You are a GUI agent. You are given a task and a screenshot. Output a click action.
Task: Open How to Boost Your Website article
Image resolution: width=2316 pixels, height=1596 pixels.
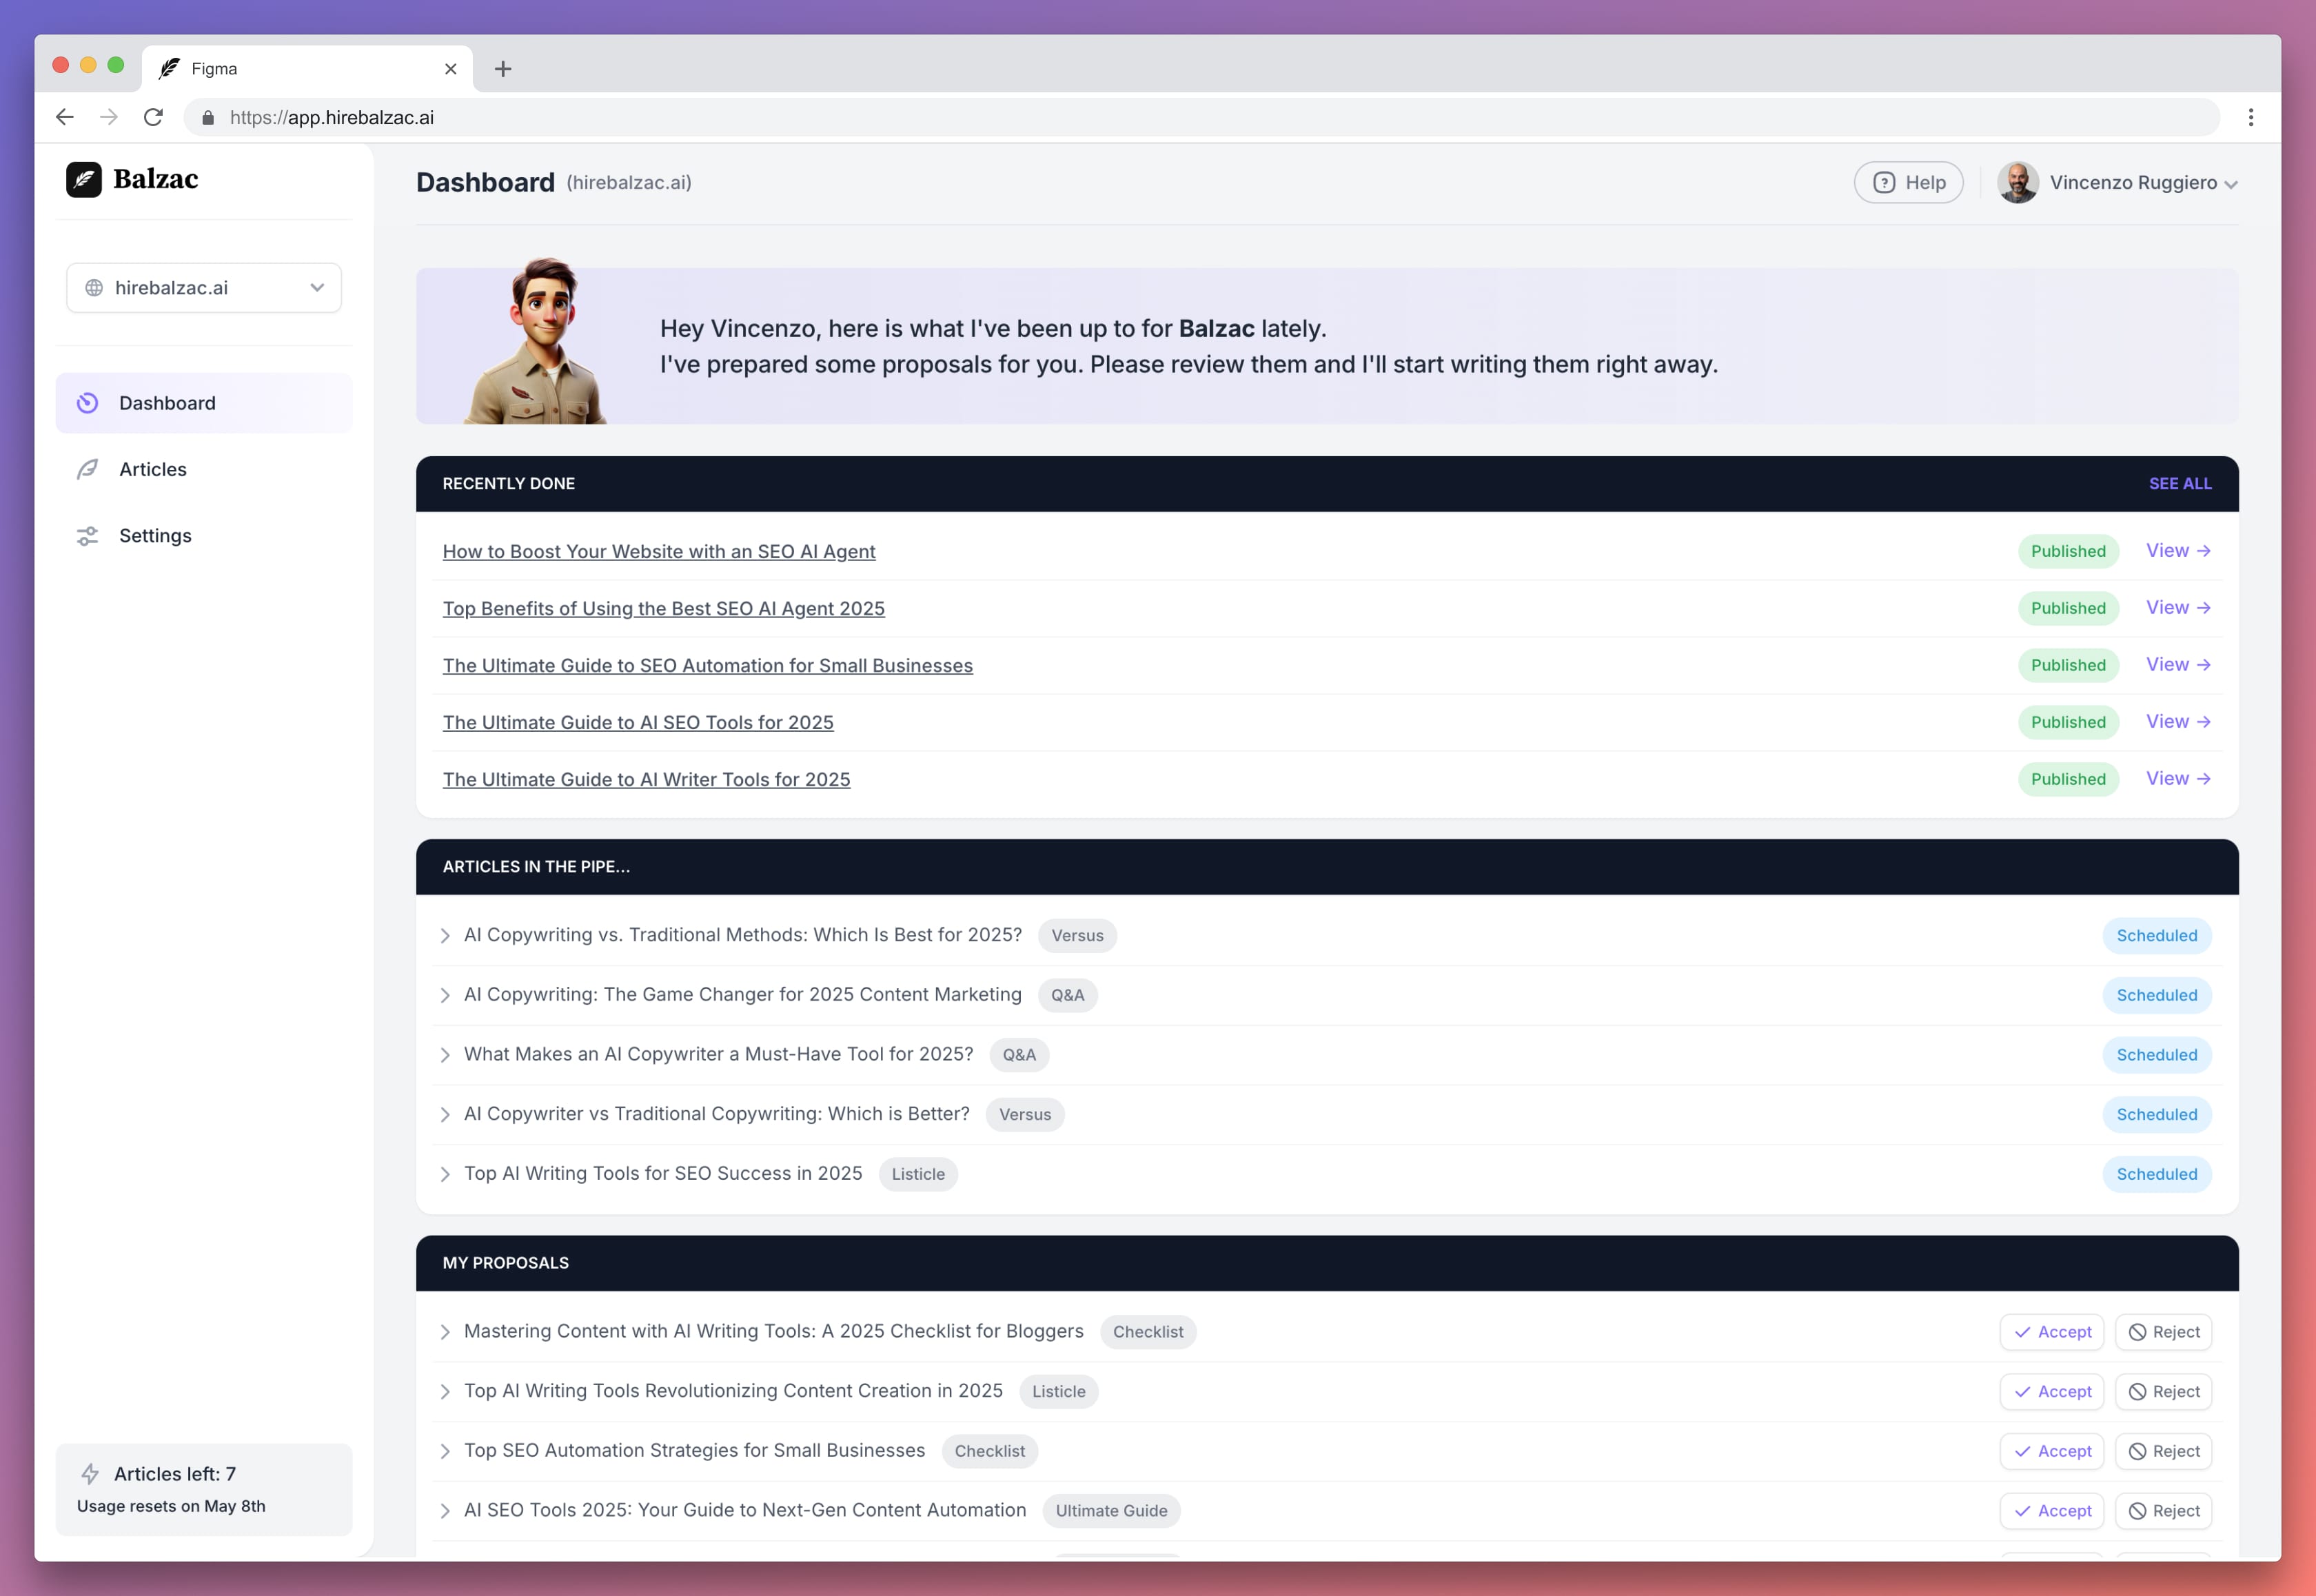[x=659, y=551]
